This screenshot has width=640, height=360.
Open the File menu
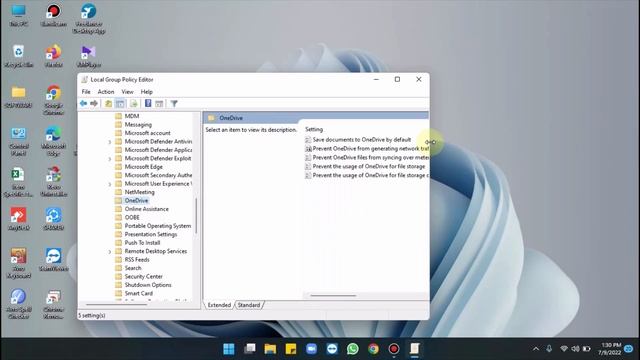[x=86, y=92]
